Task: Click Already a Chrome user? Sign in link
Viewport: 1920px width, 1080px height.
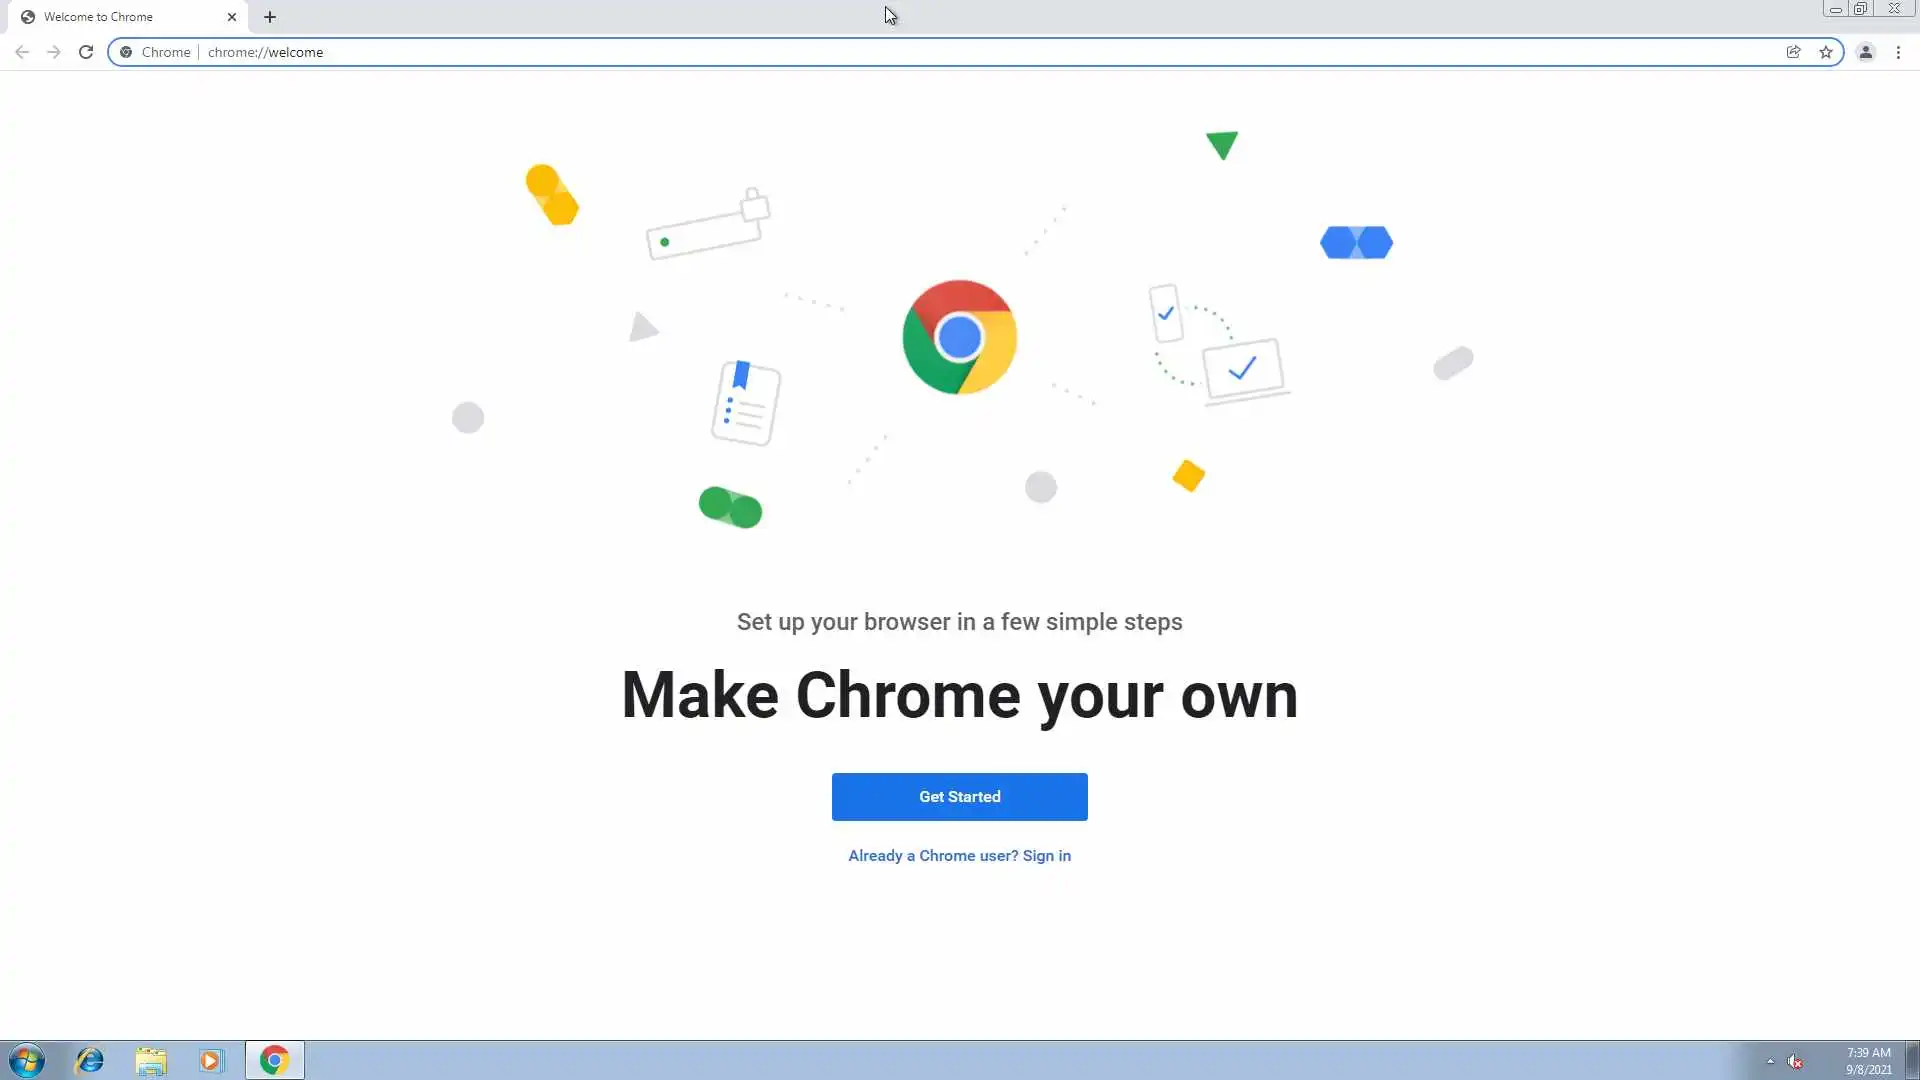Action: (959, 856)
